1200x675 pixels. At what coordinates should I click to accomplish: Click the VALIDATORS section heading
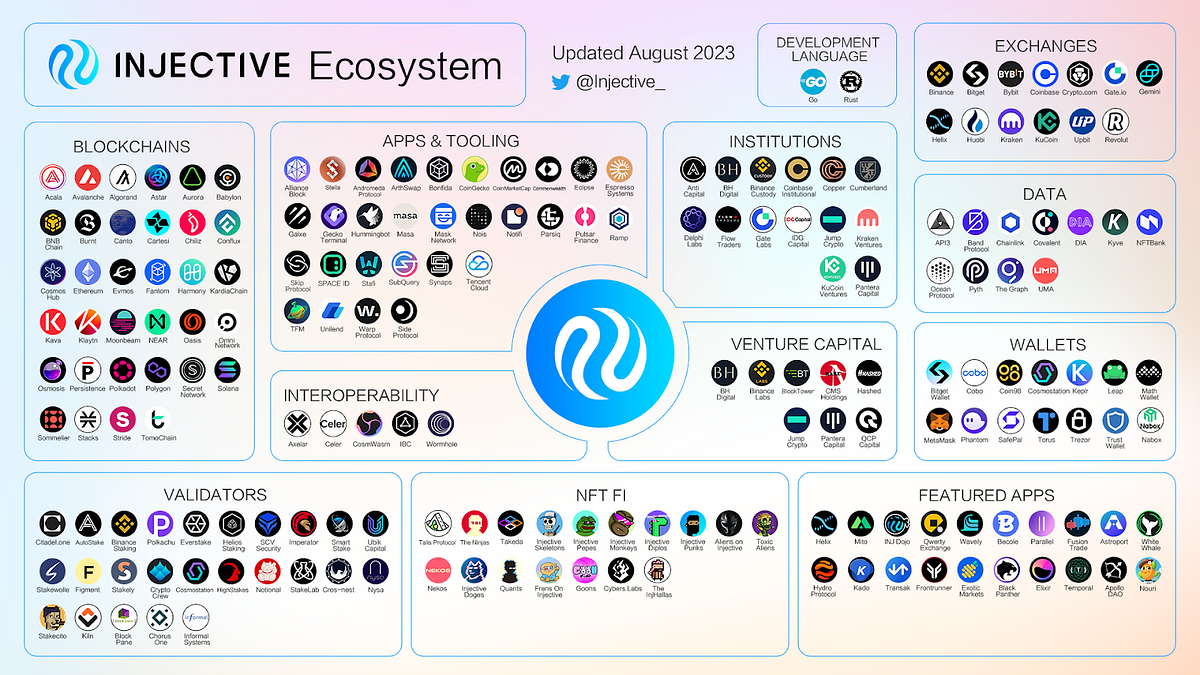point(214,494)
